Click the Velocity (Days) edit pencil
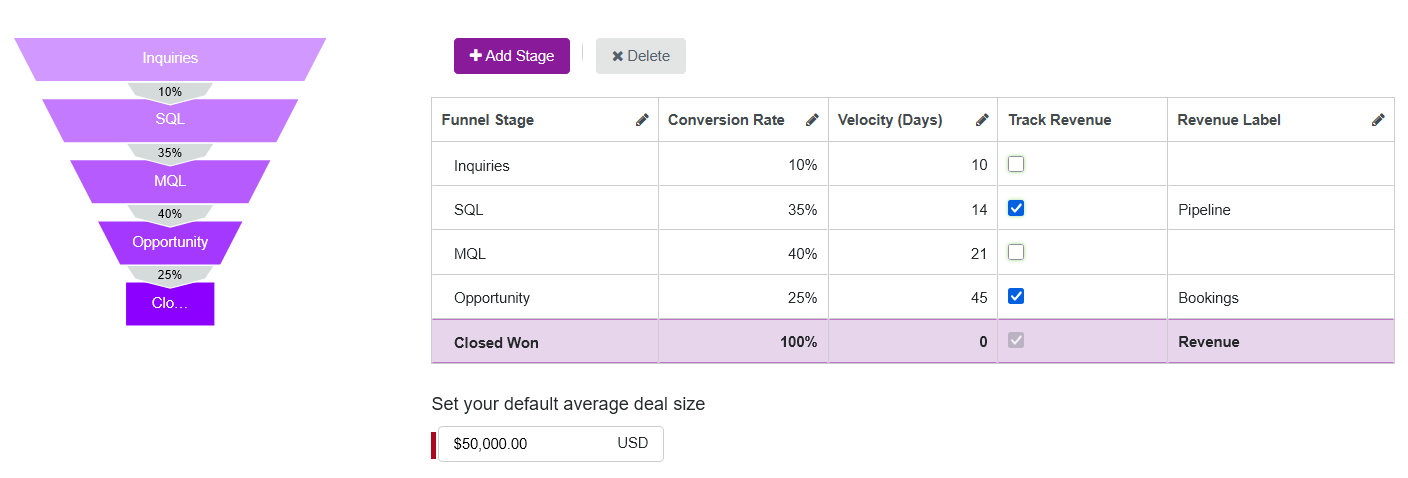Screen dimensions: 1408x478 pos(982,120)
